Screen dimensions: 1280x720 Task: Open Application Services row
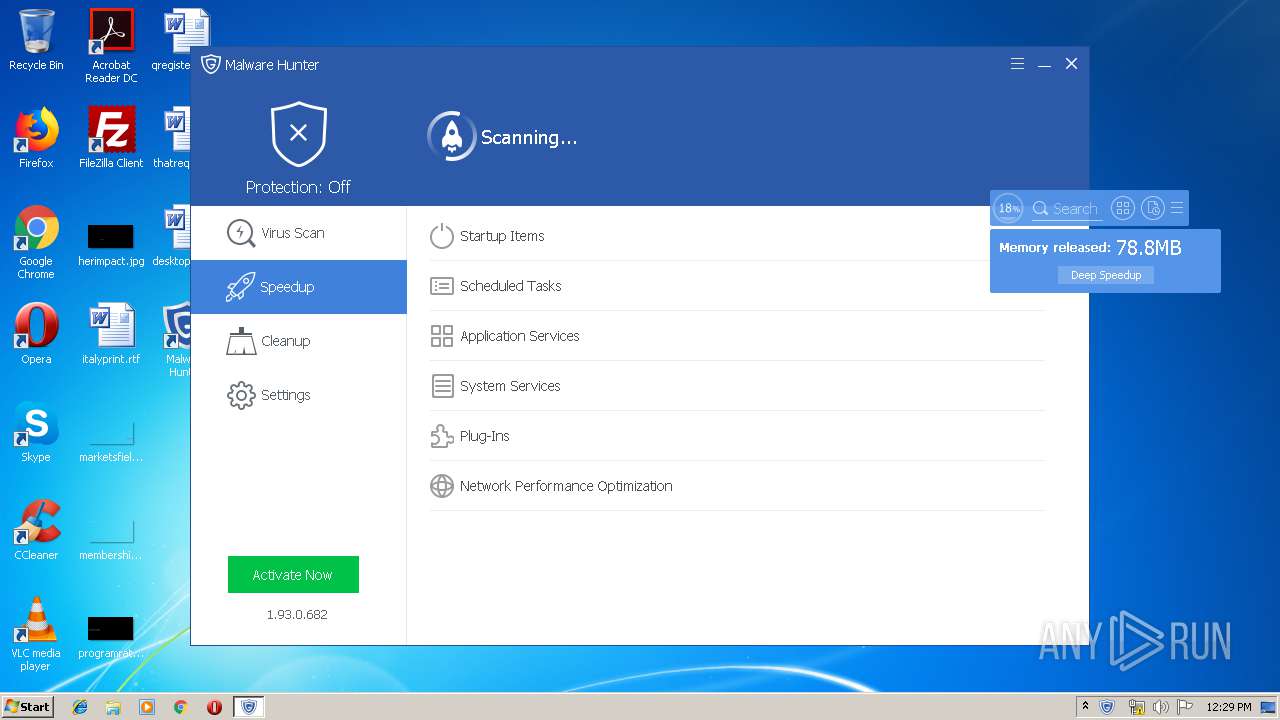(x=737, y=336)
